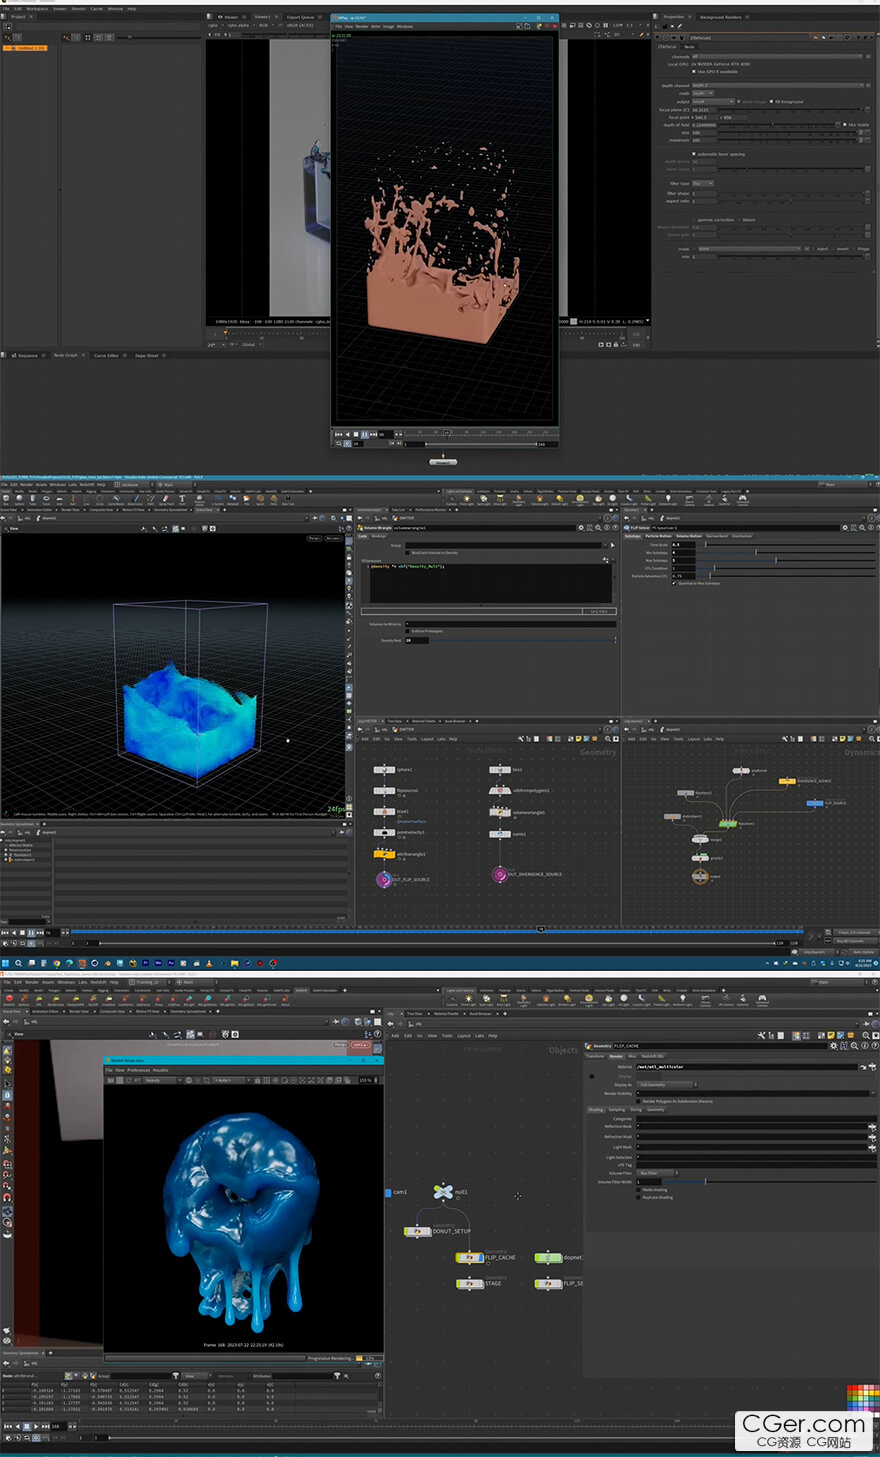Select the null1 node
This screenshot has width=880, height=1457.
pyautogui.click(x=443, y=1192)
